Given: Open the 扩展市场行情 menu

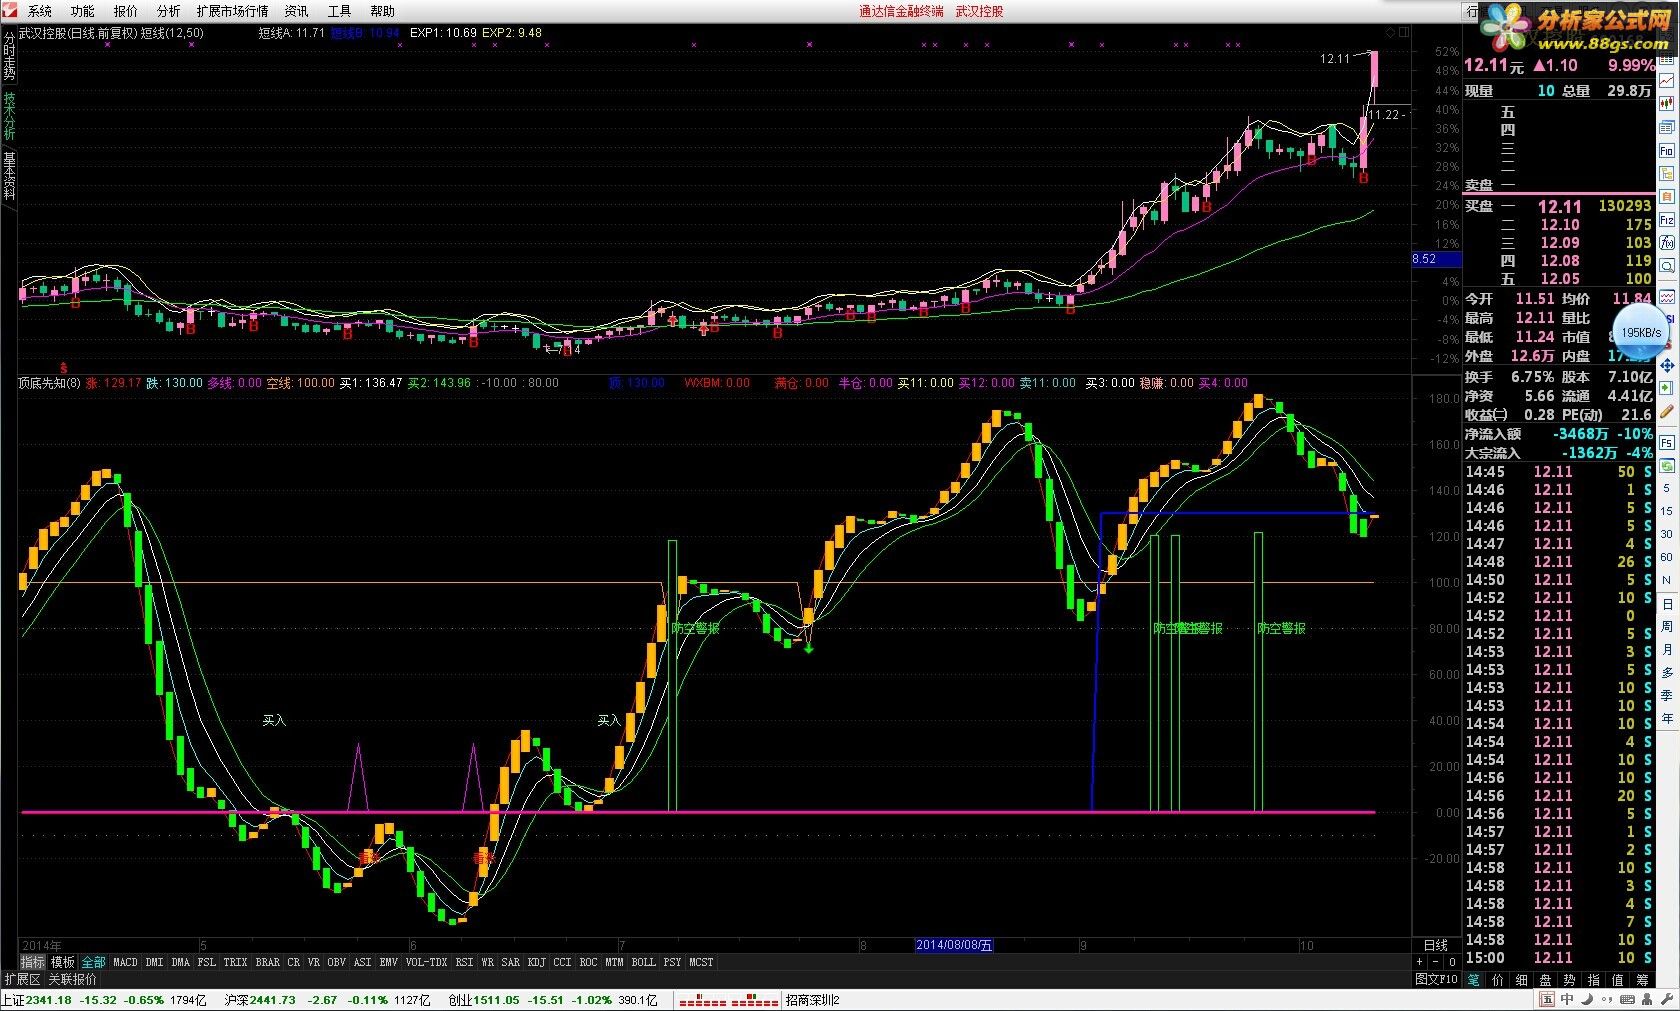Looking at the screenshot, I should coord(232,11).
